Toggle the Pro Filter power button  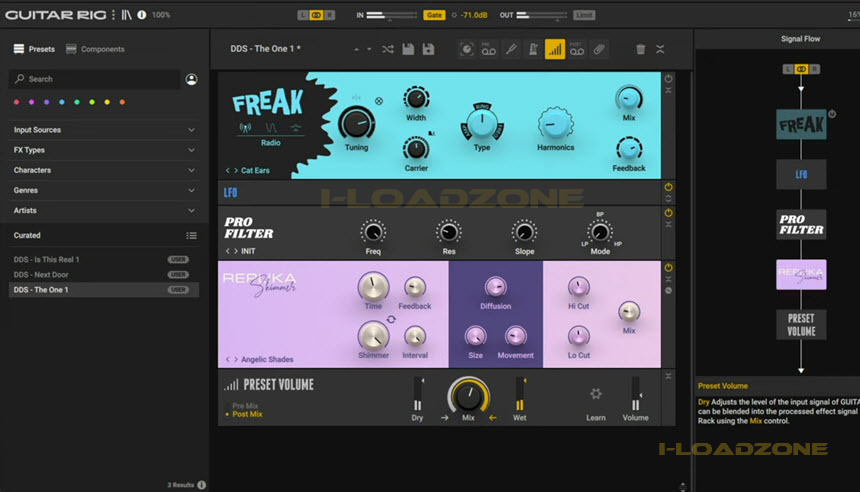(x=668, y=213)
